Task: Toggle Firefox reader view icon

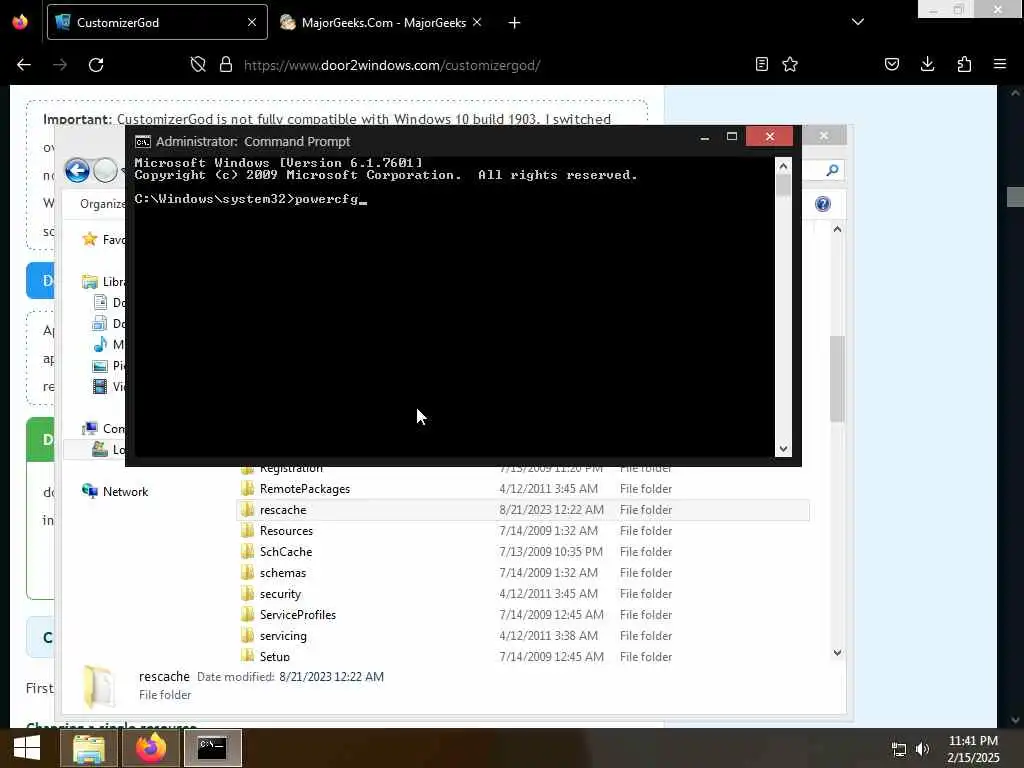Action: point(761,64)
